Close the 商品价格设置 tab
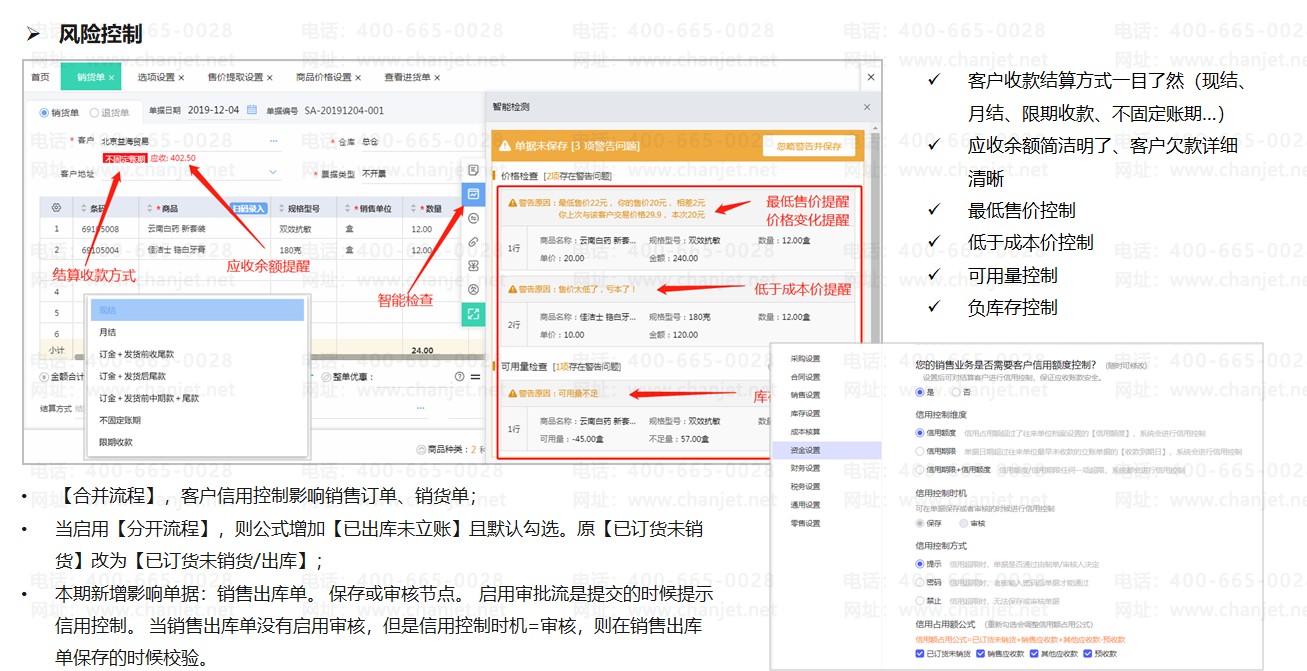Image resolution: width=1307 pixels, height=671 pixels. 360,77
